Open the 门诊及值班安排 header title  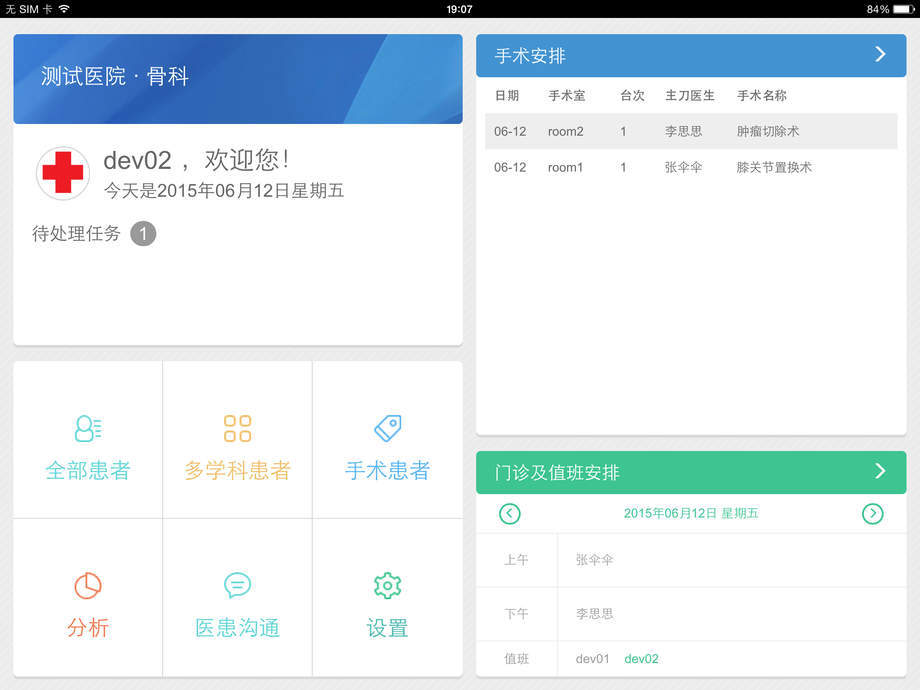tap(557, 472)
